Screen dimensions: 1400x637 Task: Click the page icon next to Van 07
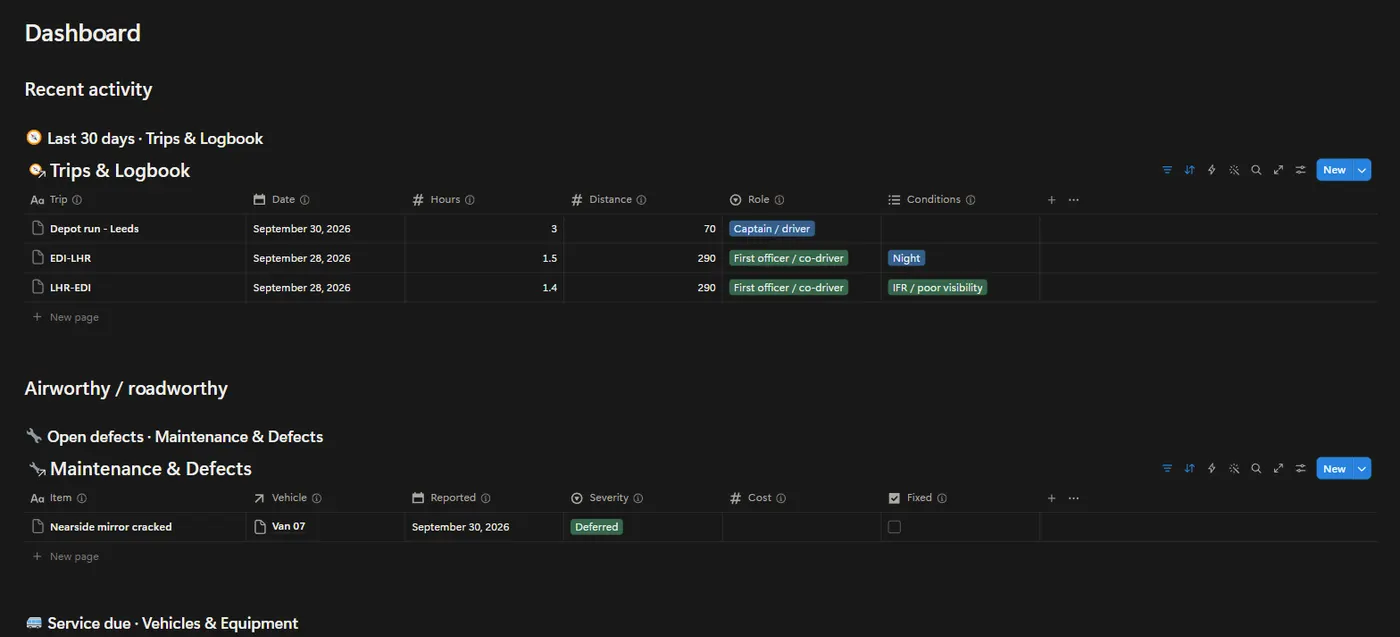260,526
